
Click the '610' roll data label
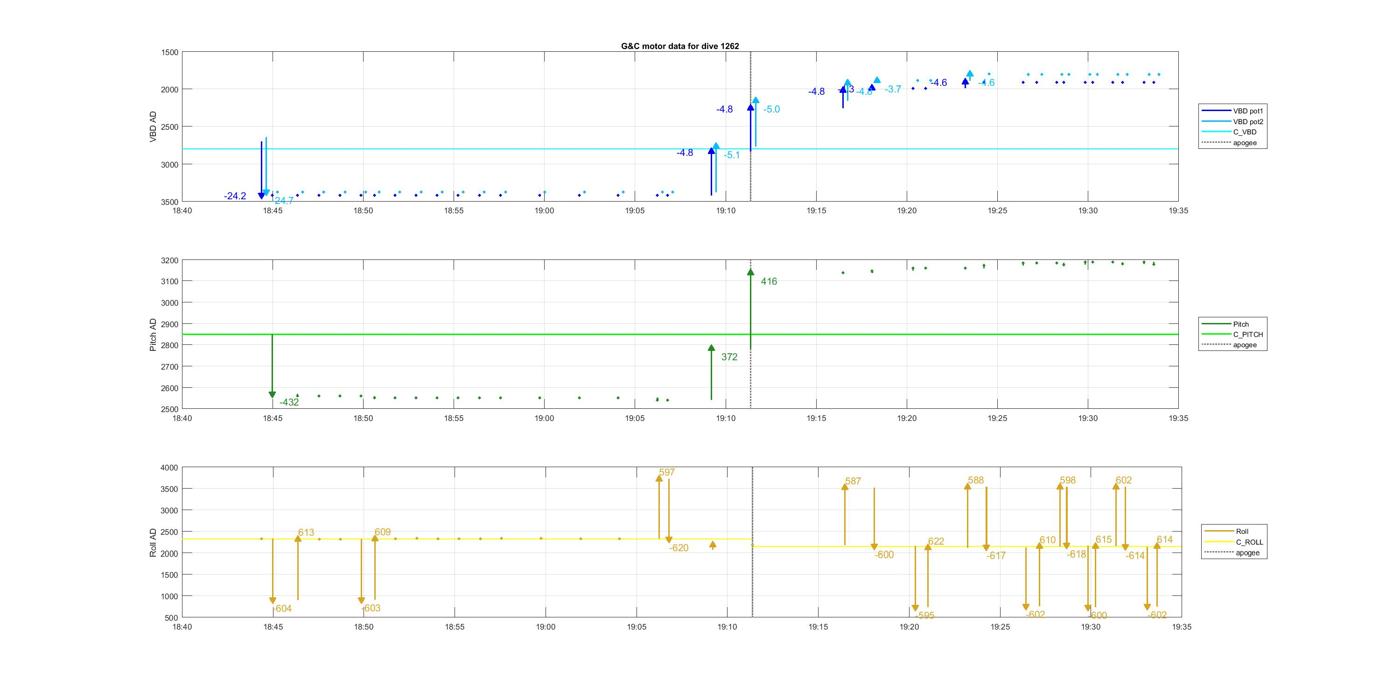coord(1048,540)
